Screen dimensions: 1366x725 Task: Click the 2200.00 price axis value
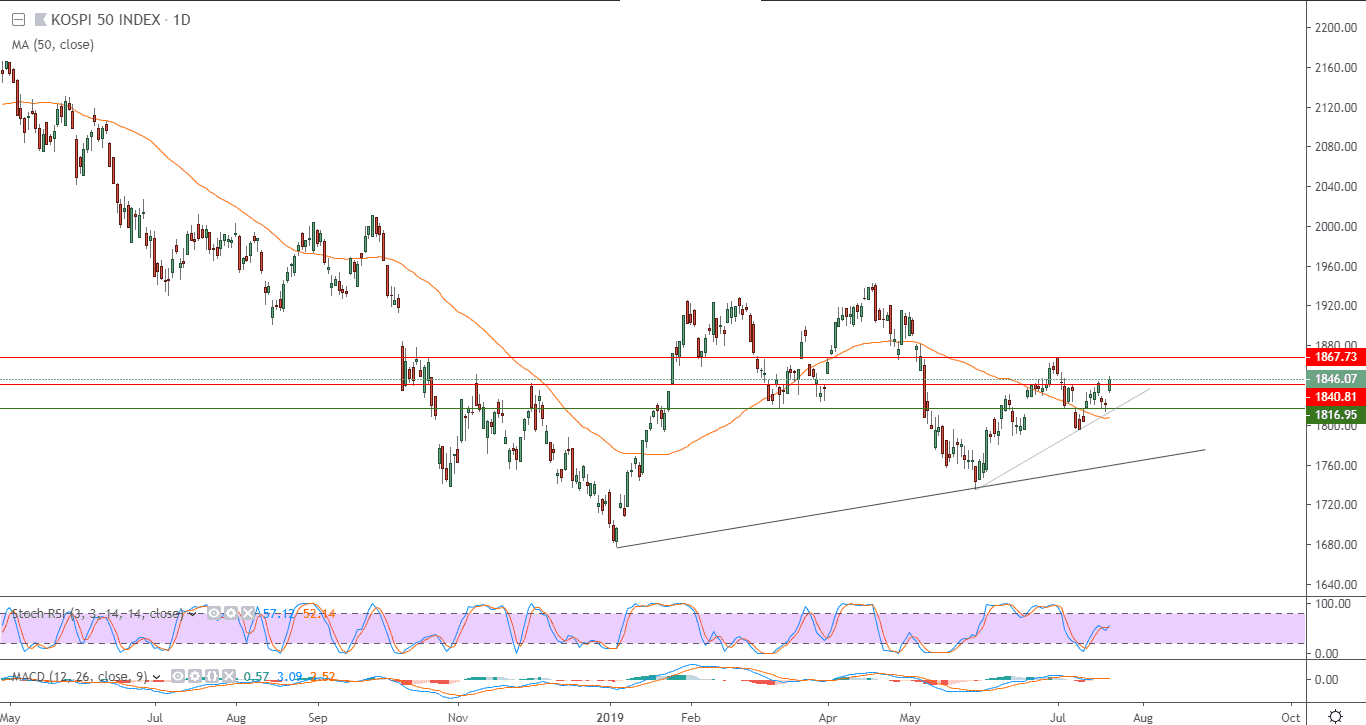1335,28
